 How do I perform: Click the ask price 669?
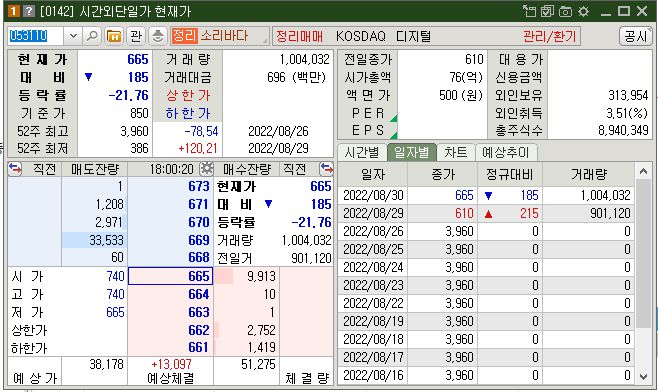pos(199,240)
